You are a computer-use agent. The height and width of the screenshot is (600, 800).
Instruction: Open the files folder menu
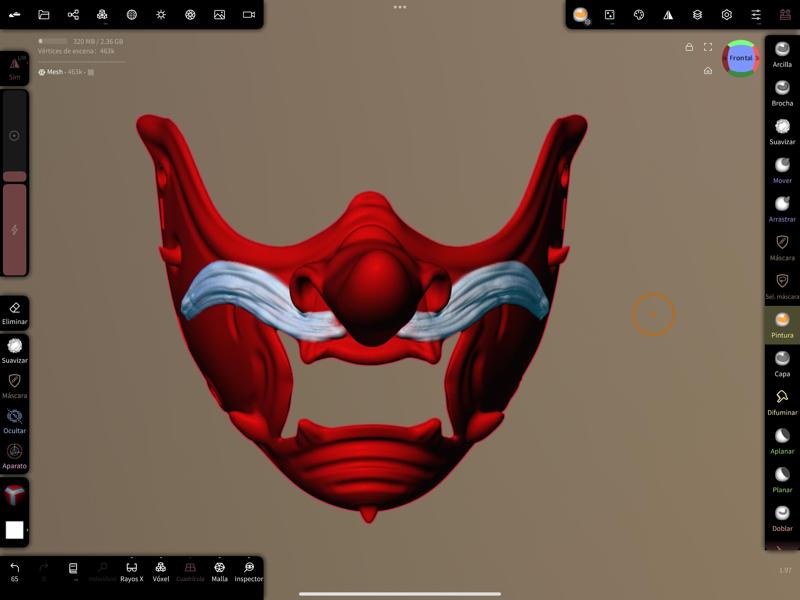[44, 14]
